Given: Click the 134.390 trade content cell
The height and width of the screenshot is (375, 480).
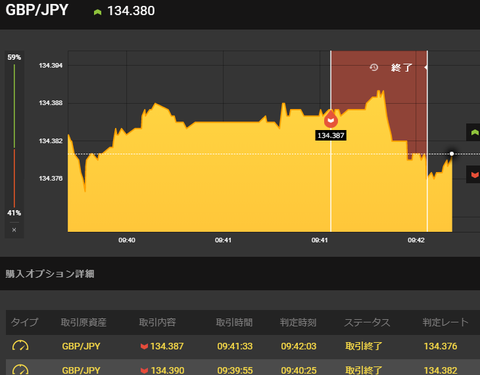Looking at the screenshot, I should pos(162,370).
